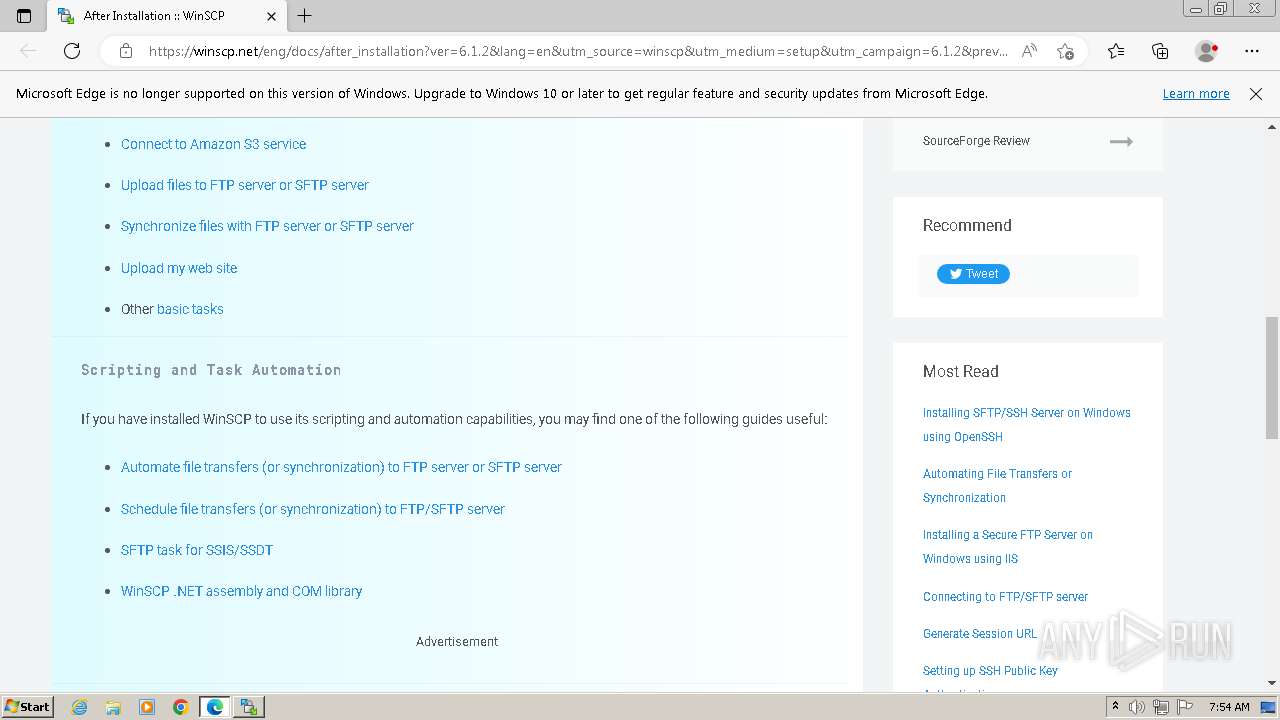This screenshot has width=1280, height=720.
Task: Click the 7:54 AM taskbar clock
Action: pos(1229,707)
